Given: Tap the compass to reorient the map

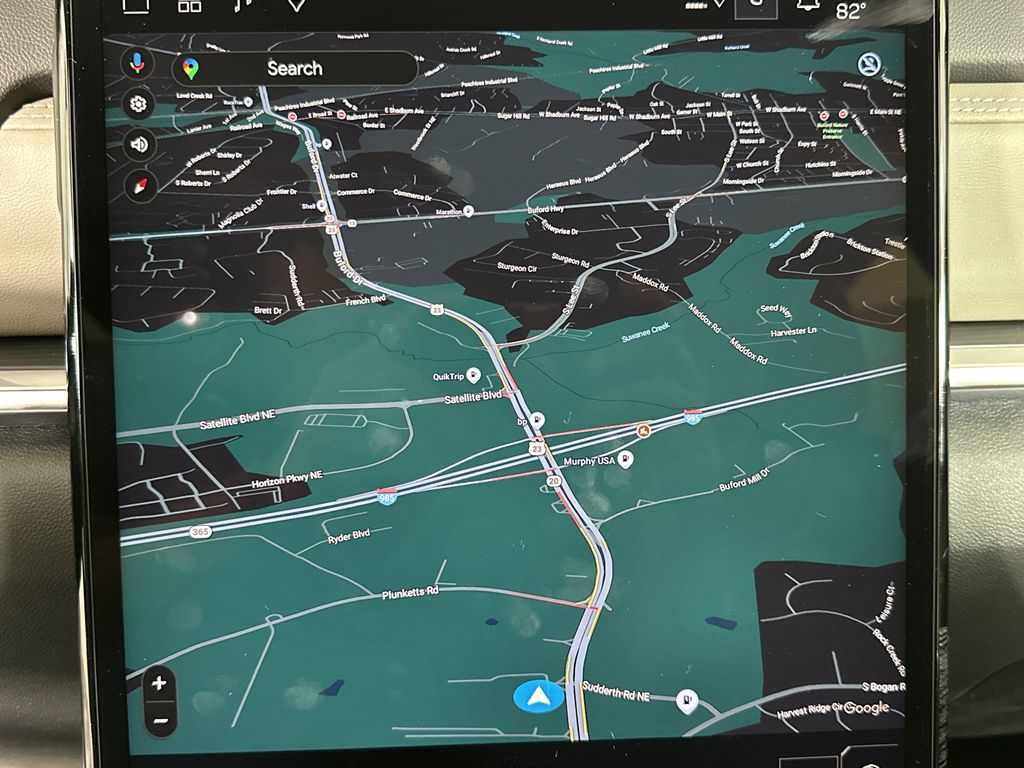Looking at the screenshot, I should (x=140, y=185).
